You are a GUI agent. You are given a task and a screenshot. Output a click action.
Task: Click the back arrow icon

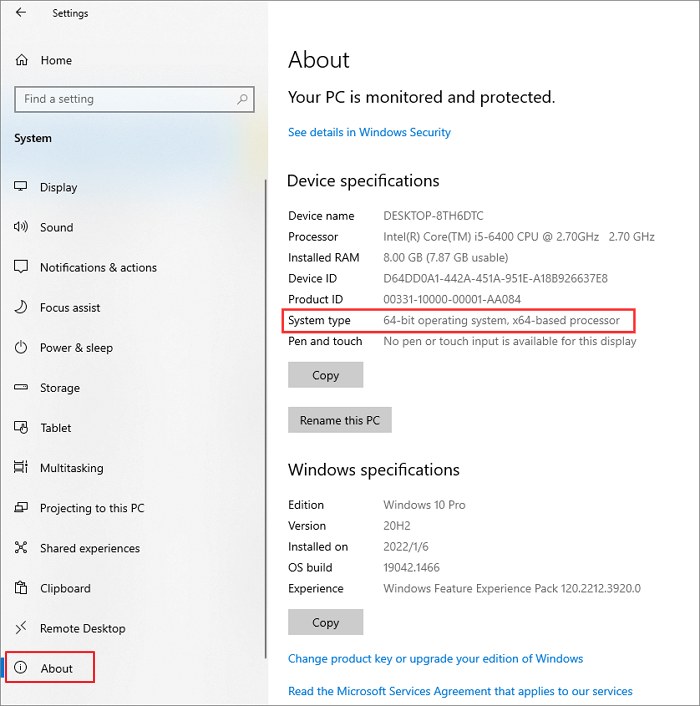point(22,13)
